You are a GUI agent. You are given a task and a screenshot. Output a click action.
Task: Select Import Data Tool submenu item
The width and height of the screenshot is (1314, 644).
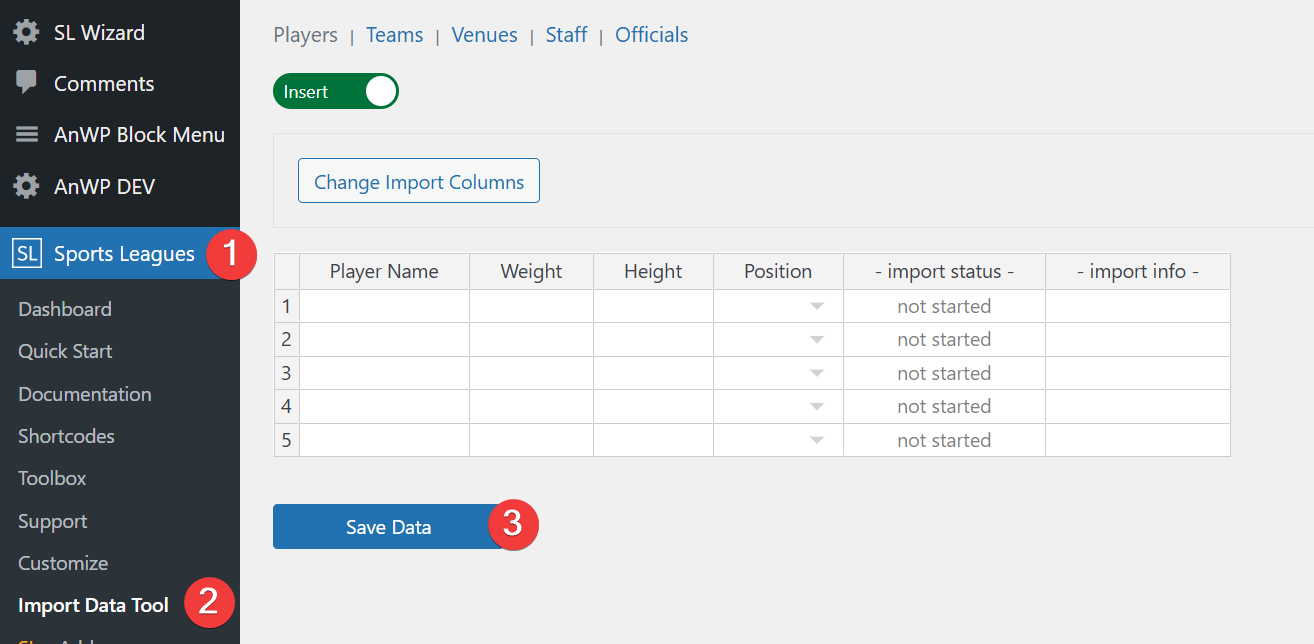pos(93,605)
